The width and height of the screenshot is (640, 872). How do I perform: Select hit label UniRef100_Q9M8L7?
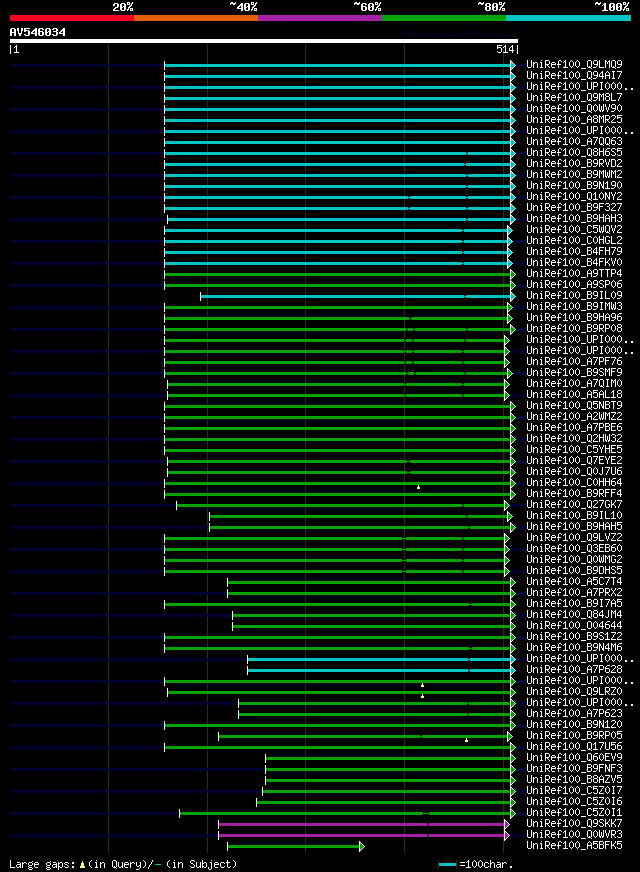(x=574, y=97)
